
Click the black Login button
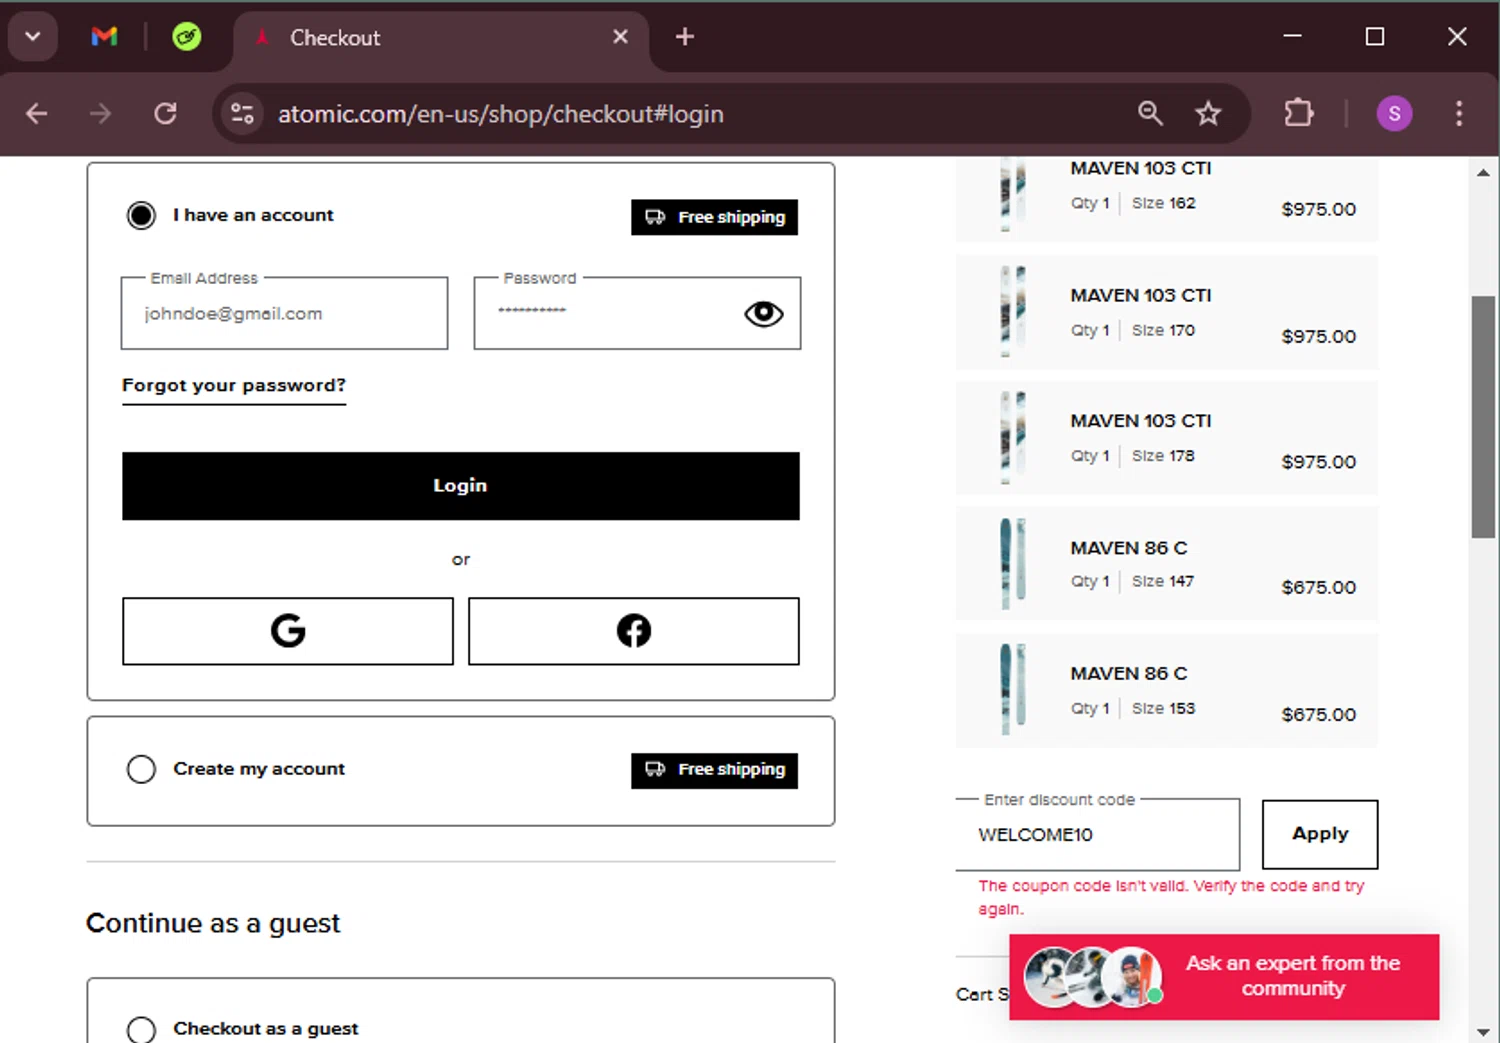coord(461,486)
